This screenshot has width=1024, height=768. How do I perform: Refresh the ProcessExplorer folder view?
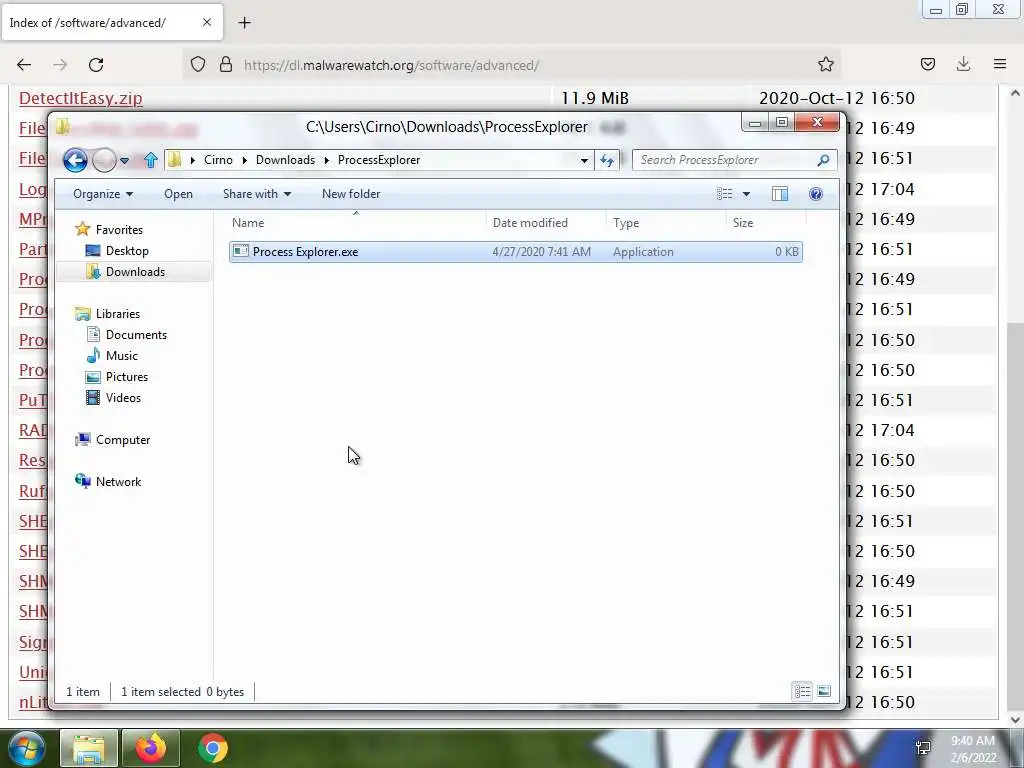pos(607,161)
